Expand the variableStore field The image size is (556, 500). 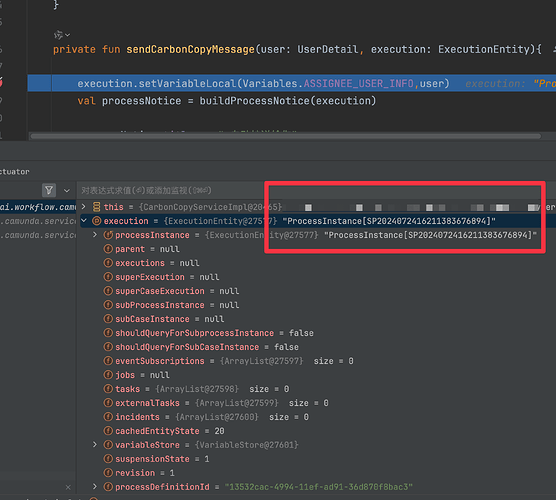[95, 445]
